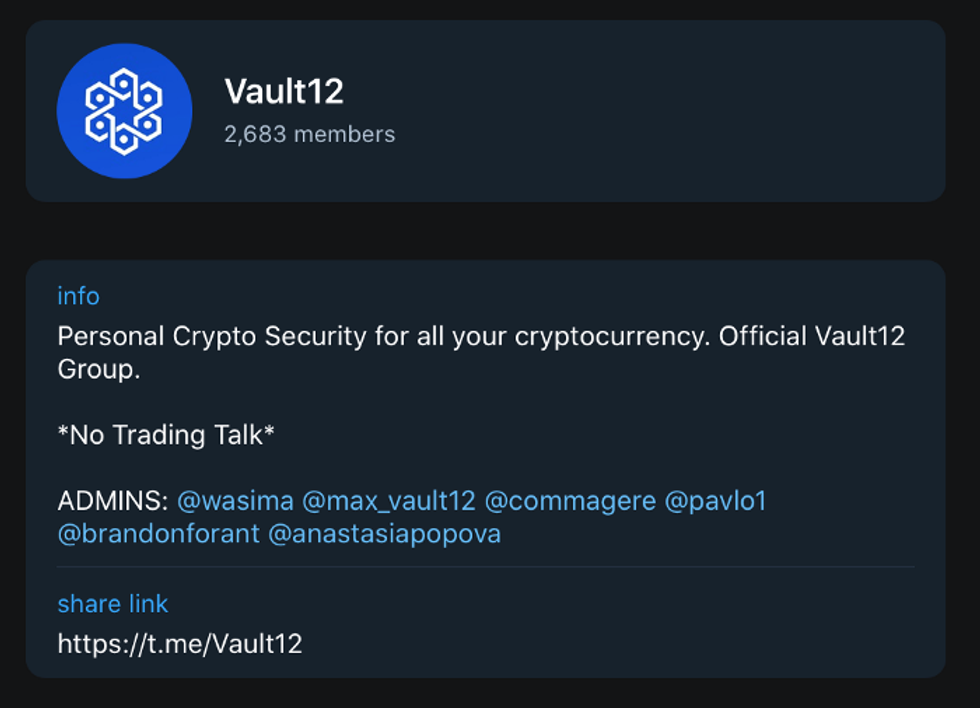The height and width of the screenshot is (708, 980).
Task: Open the https://t.me/Vault12 link
Action: 180,643
